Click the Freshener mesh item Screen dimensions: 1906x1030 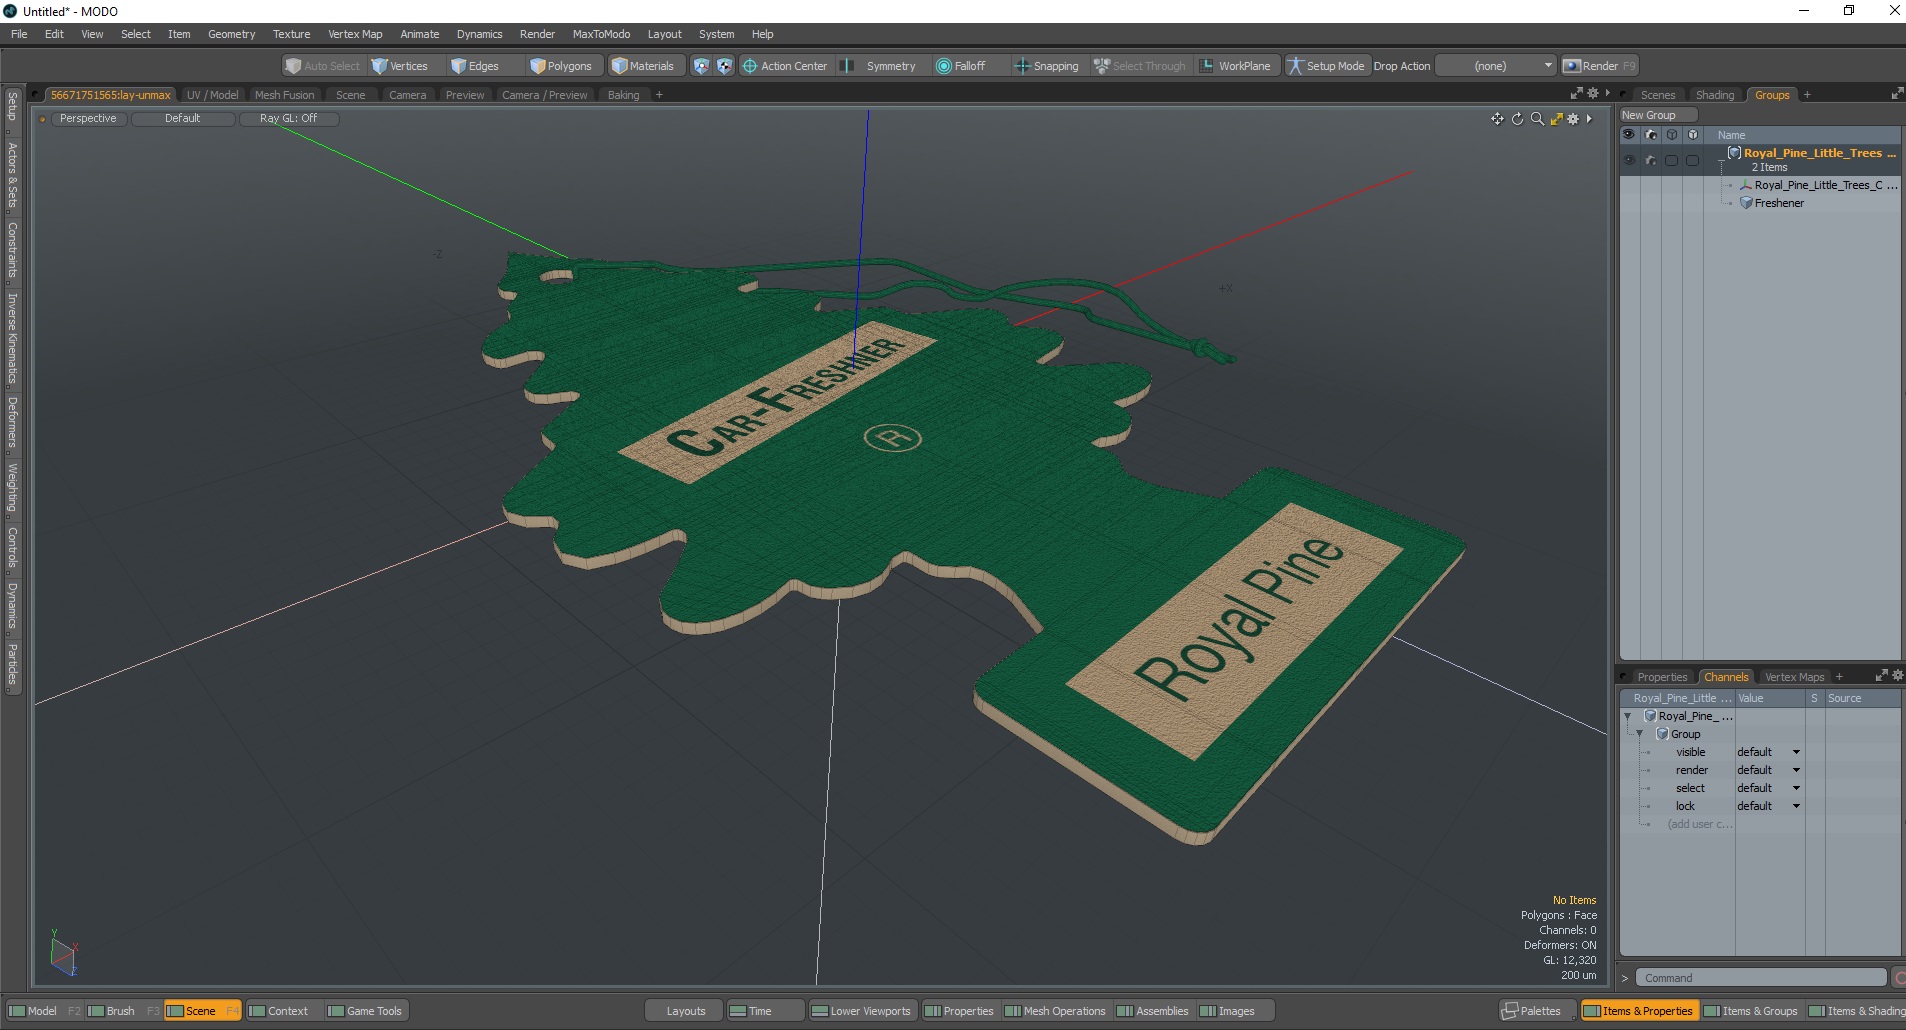(1779, 203)
